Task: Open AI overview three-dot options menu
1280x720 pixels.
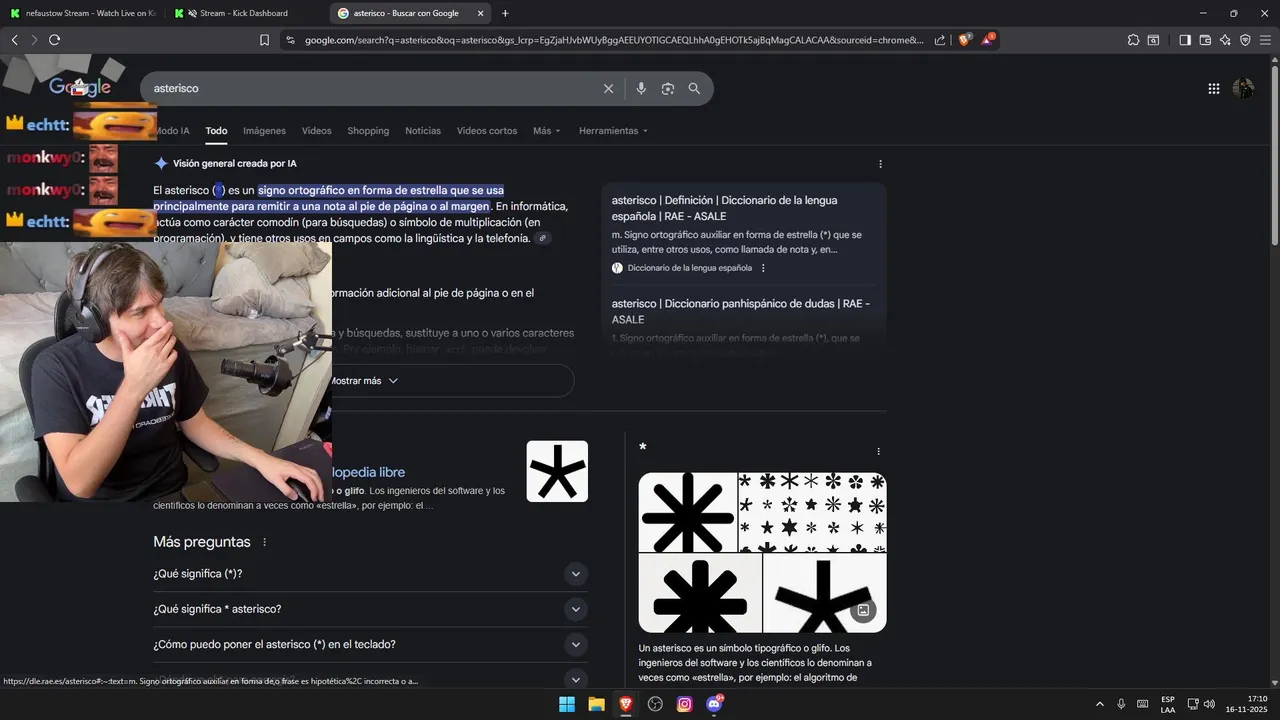Action: (x=880, y=164)
